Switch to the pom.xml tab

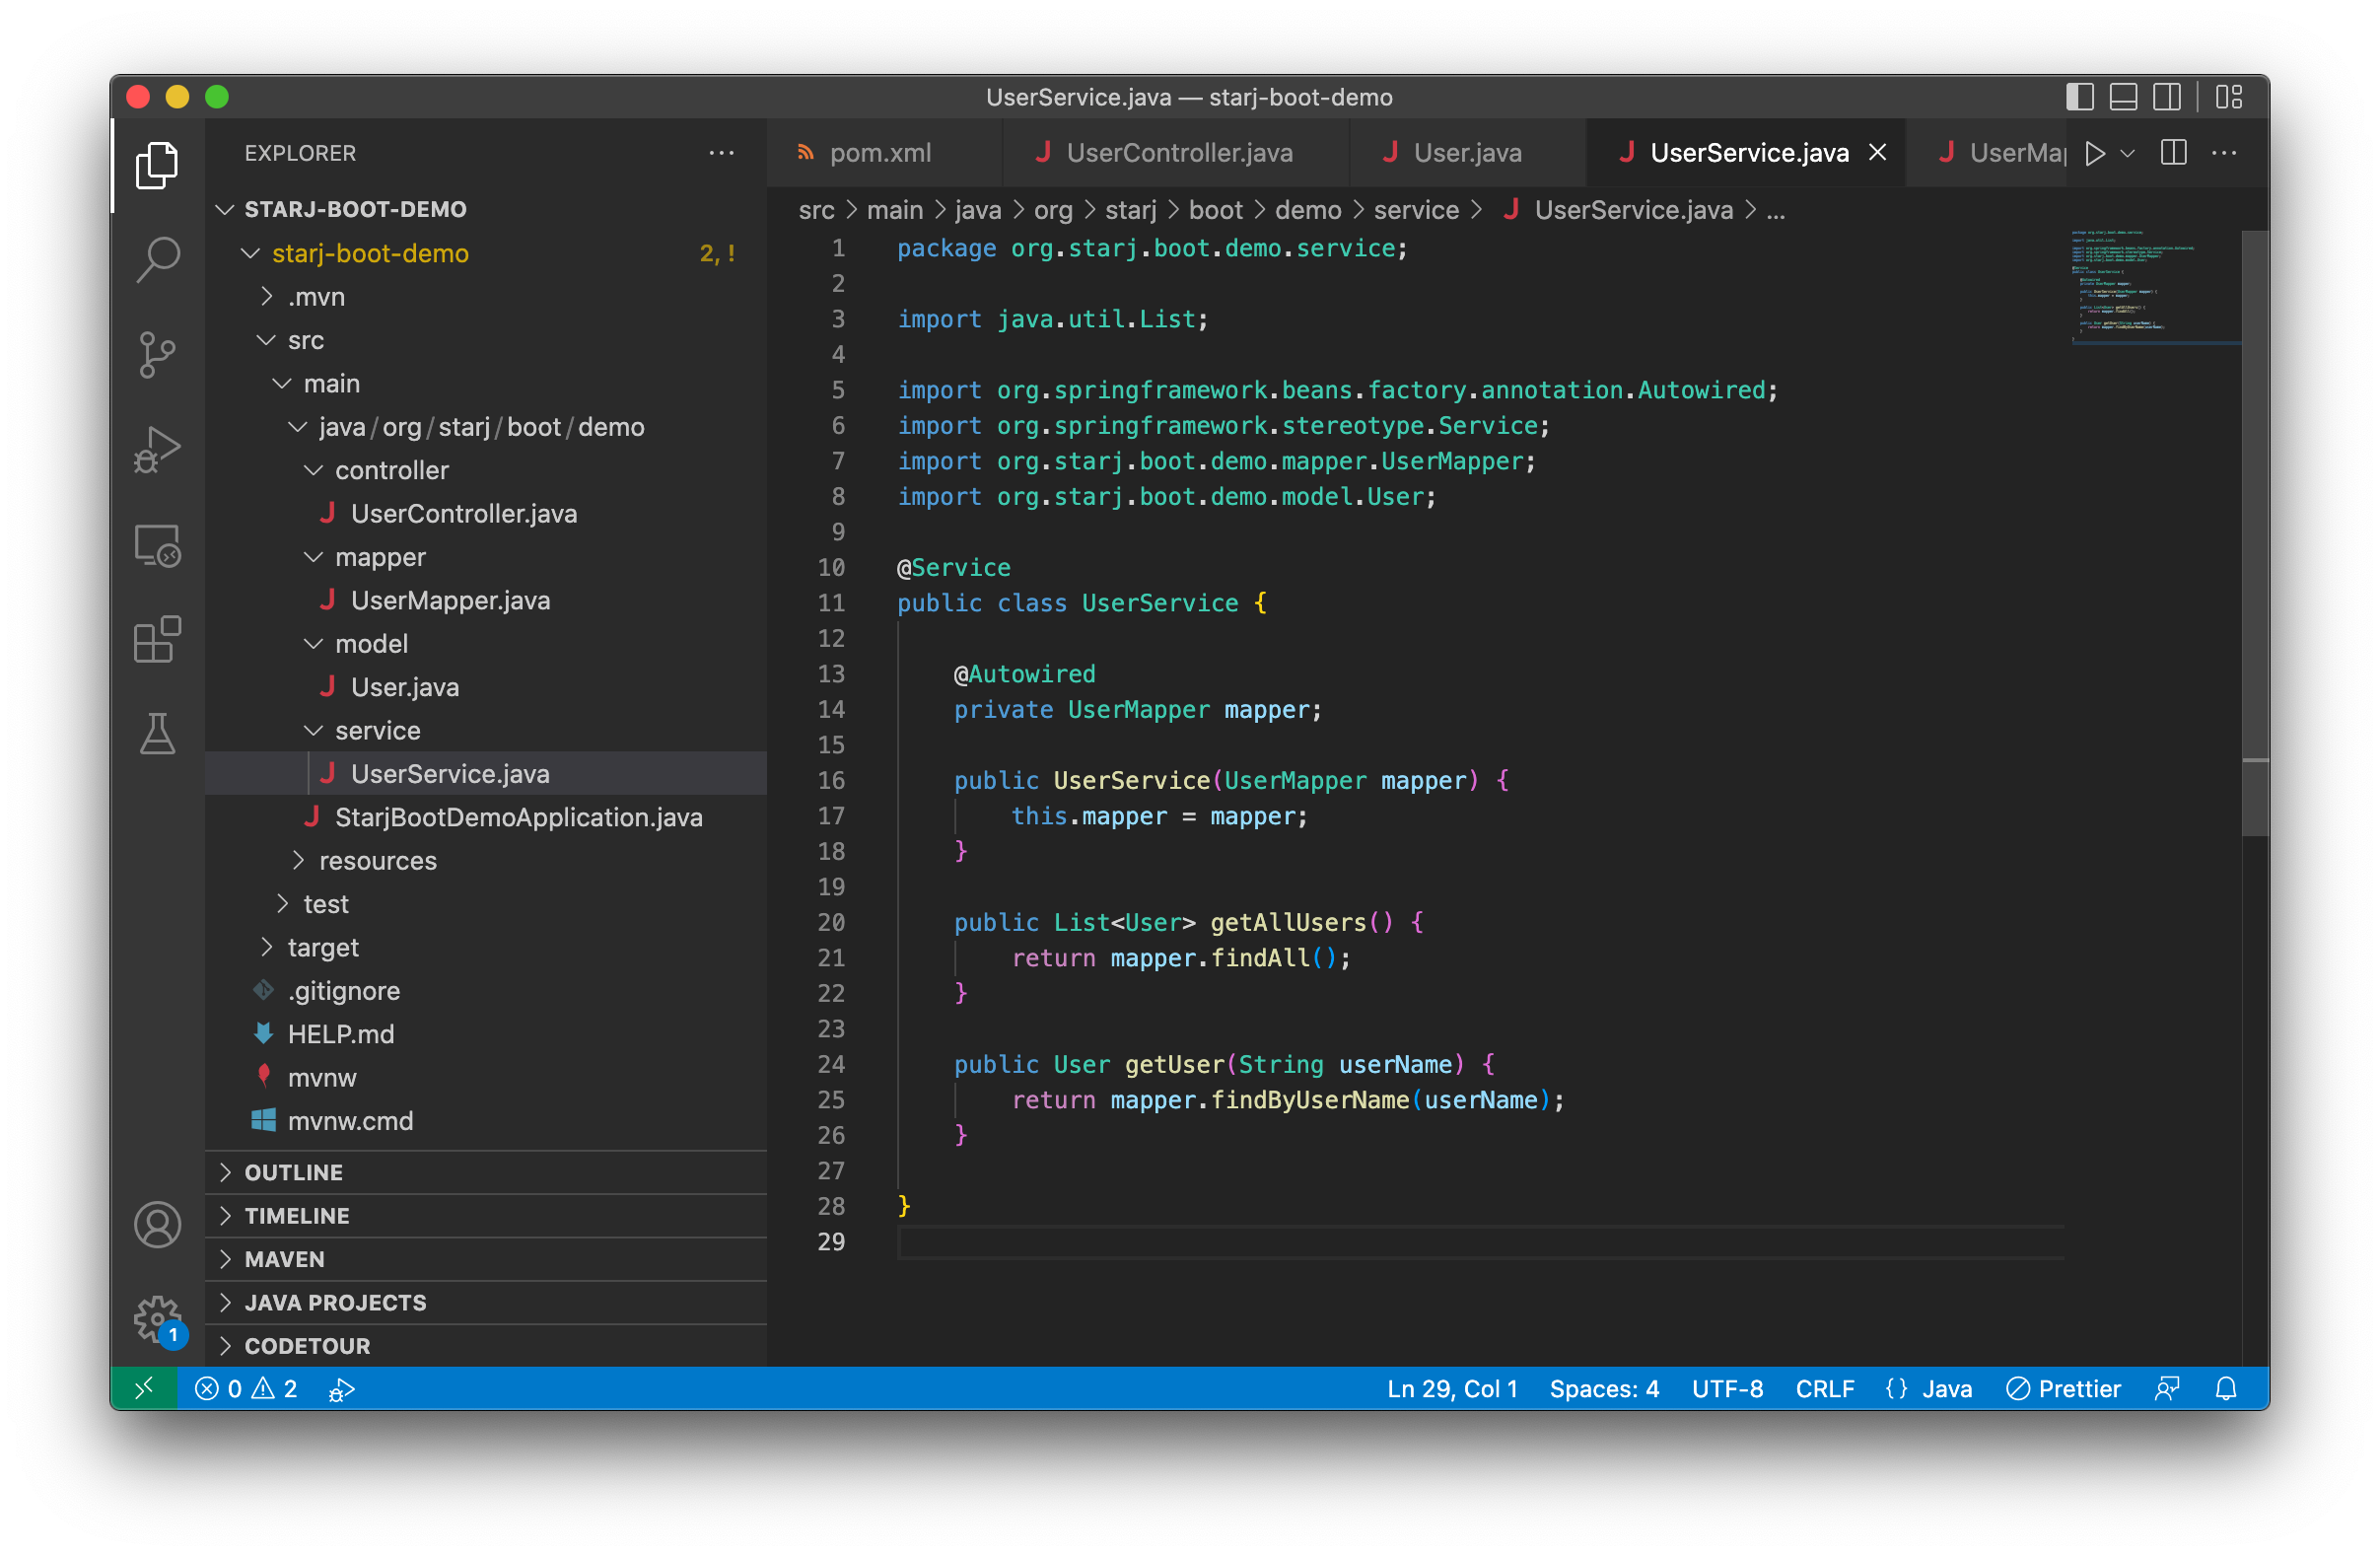(x=879, y=153)
